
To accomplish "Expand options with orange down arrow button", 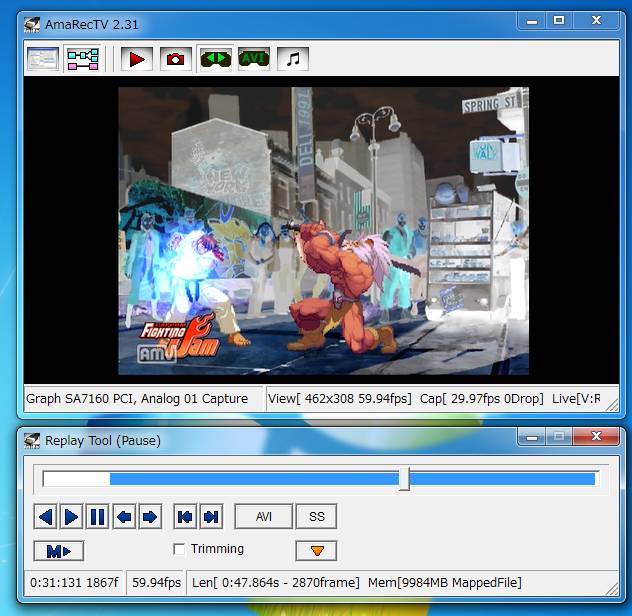I will 316,551.
